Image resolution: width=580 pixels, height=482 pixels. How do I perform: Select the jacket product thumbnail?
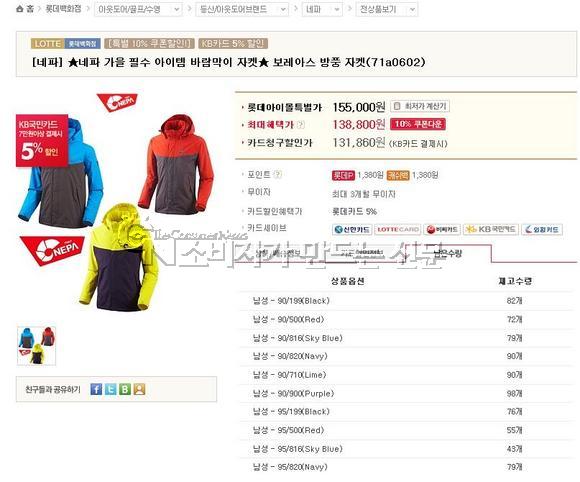36,346
